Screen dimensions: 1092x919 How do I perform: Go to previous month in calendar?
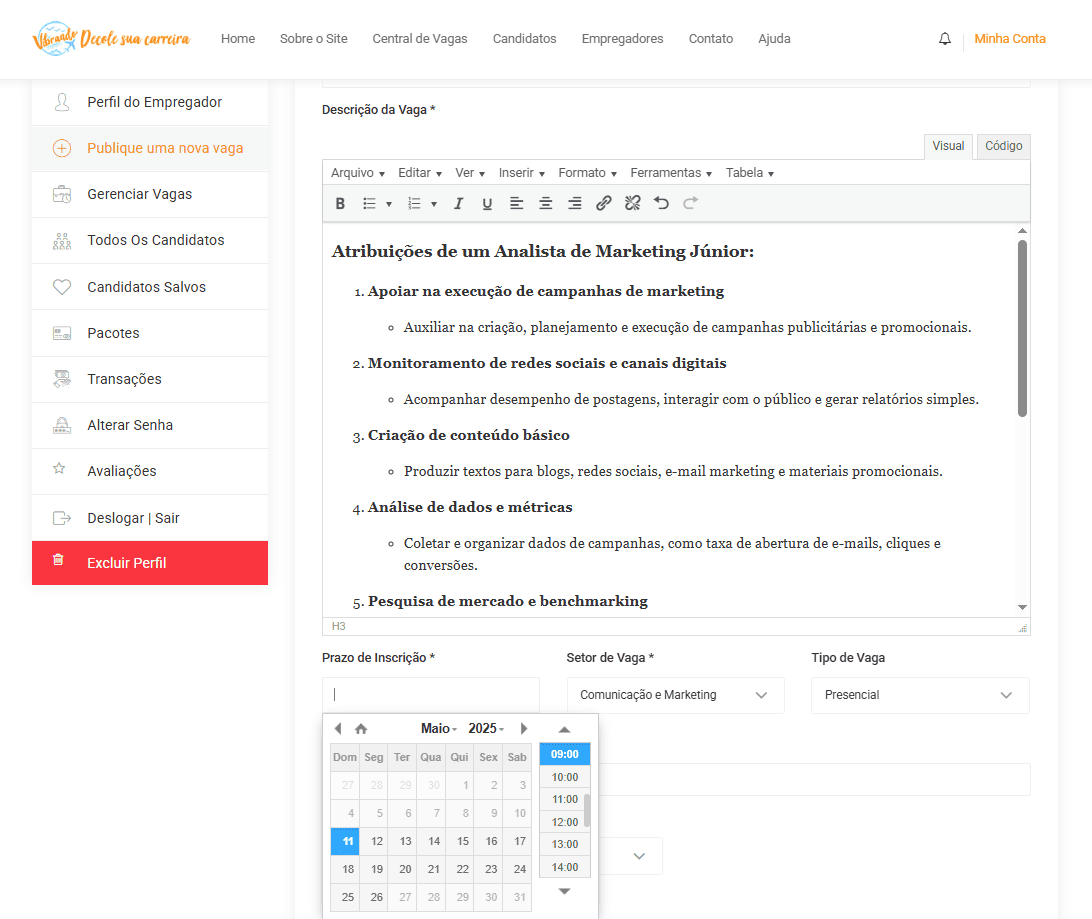pyautogui.click(x=338, y=728)
